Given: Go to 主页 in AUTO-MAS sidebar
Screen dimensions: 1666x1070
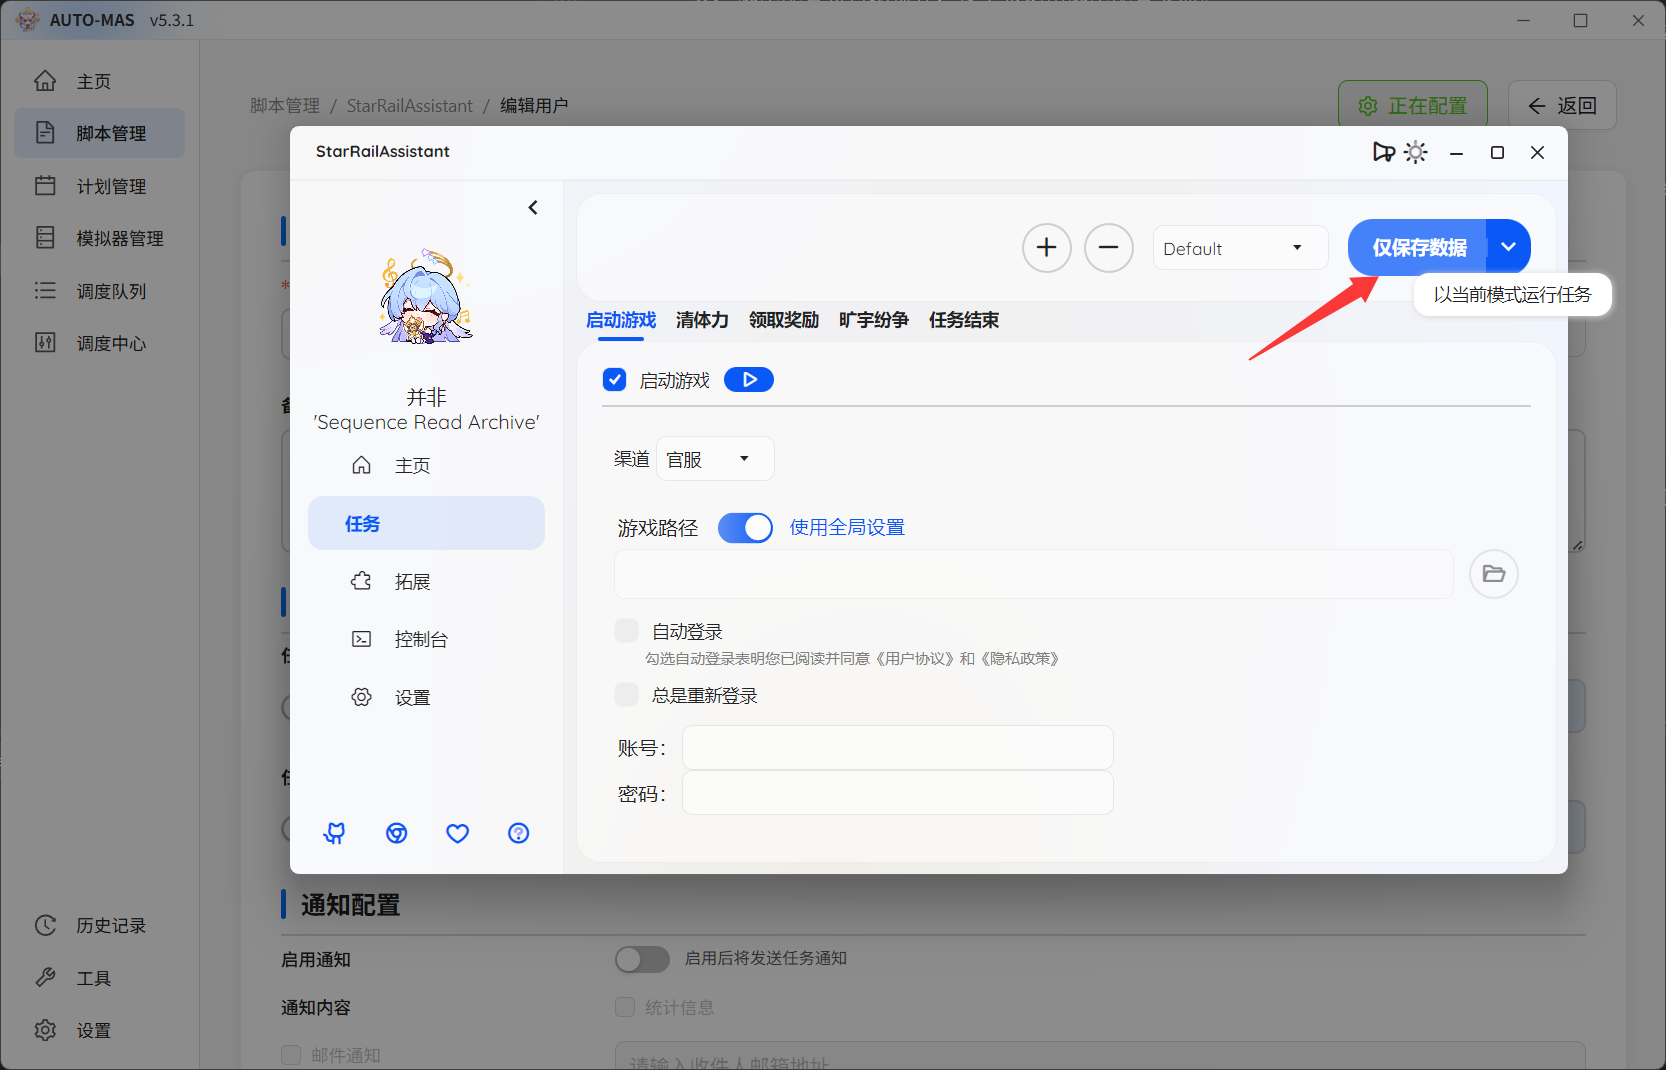Looking at the screenshot, I should pos(99,81).
